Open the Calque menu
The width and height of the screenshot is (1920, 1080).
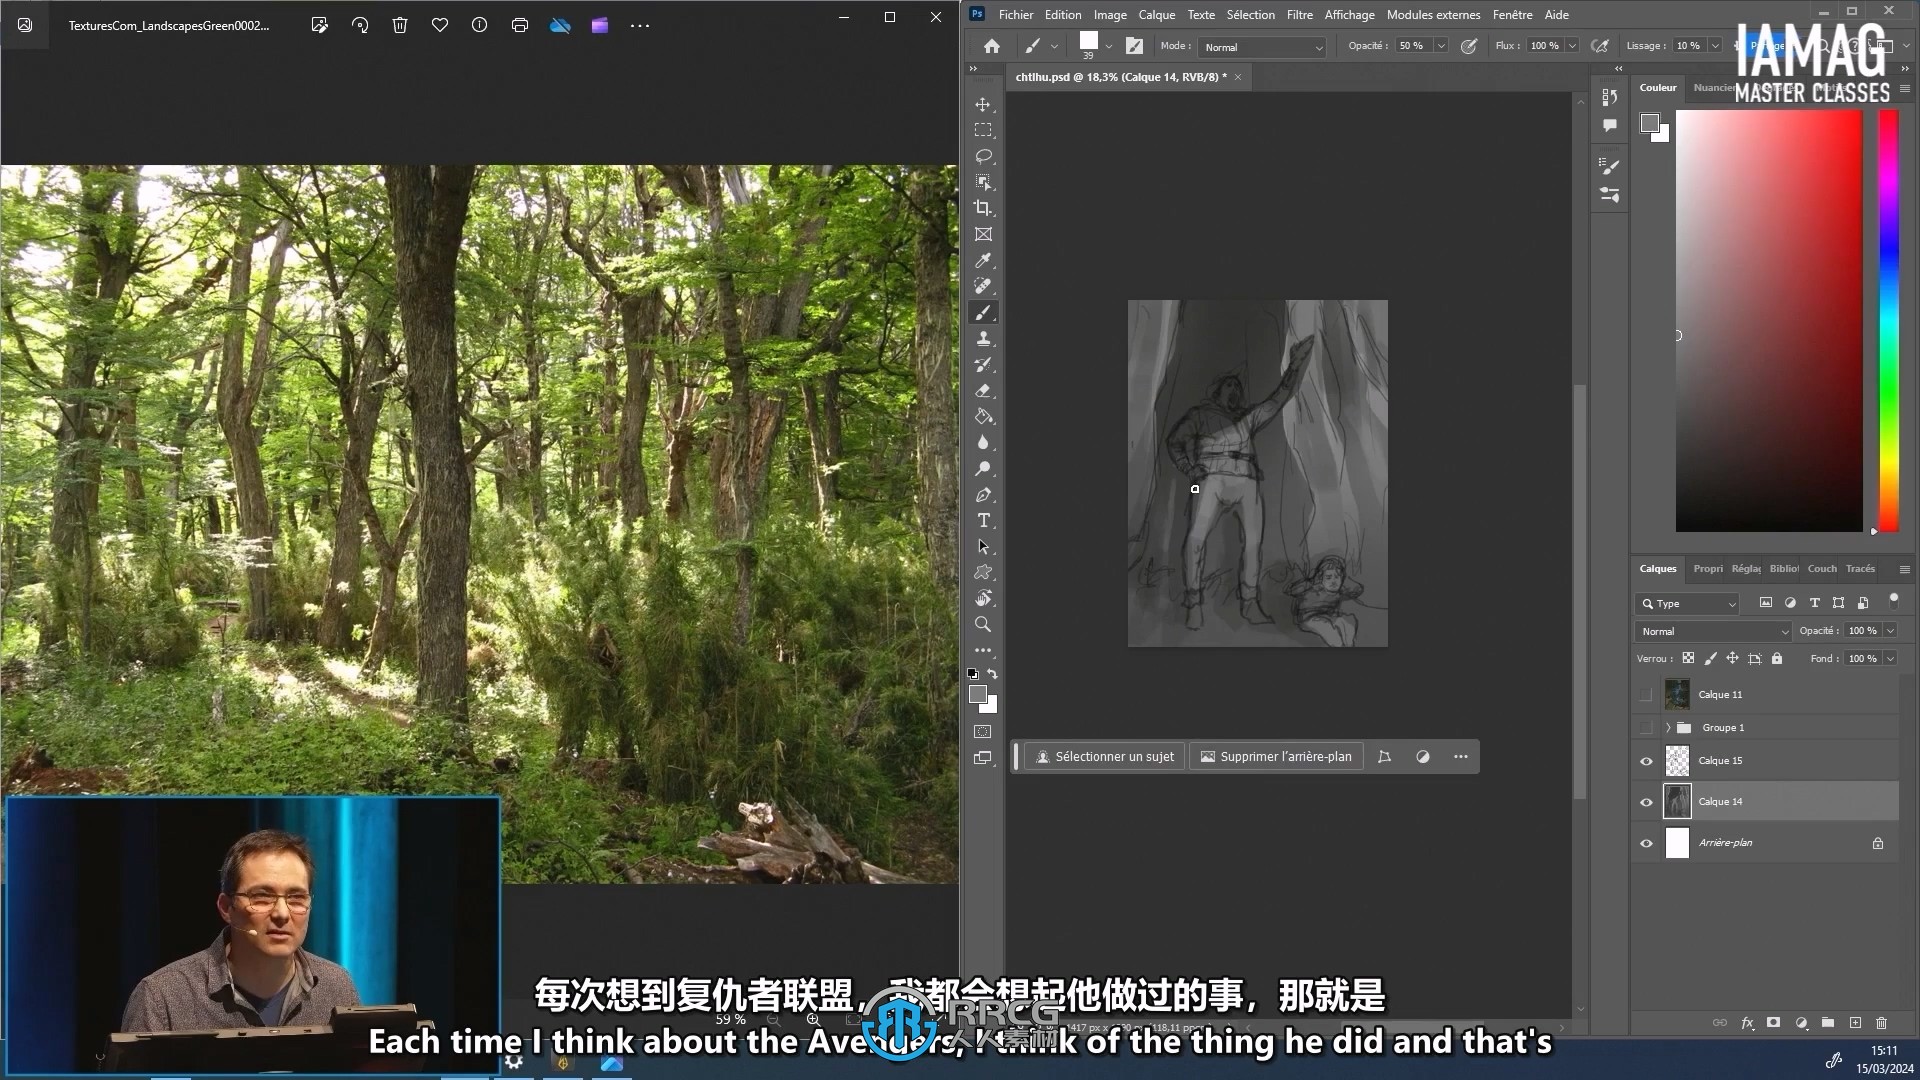(1157, 15)
